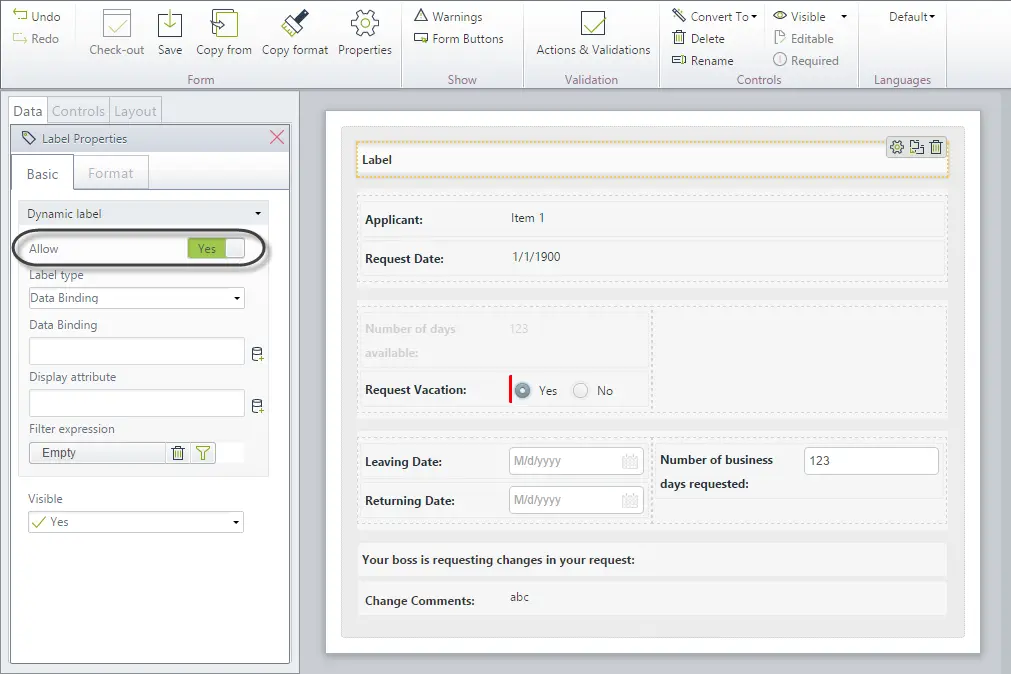Collapse the Dynamic label section

point(258,213)
